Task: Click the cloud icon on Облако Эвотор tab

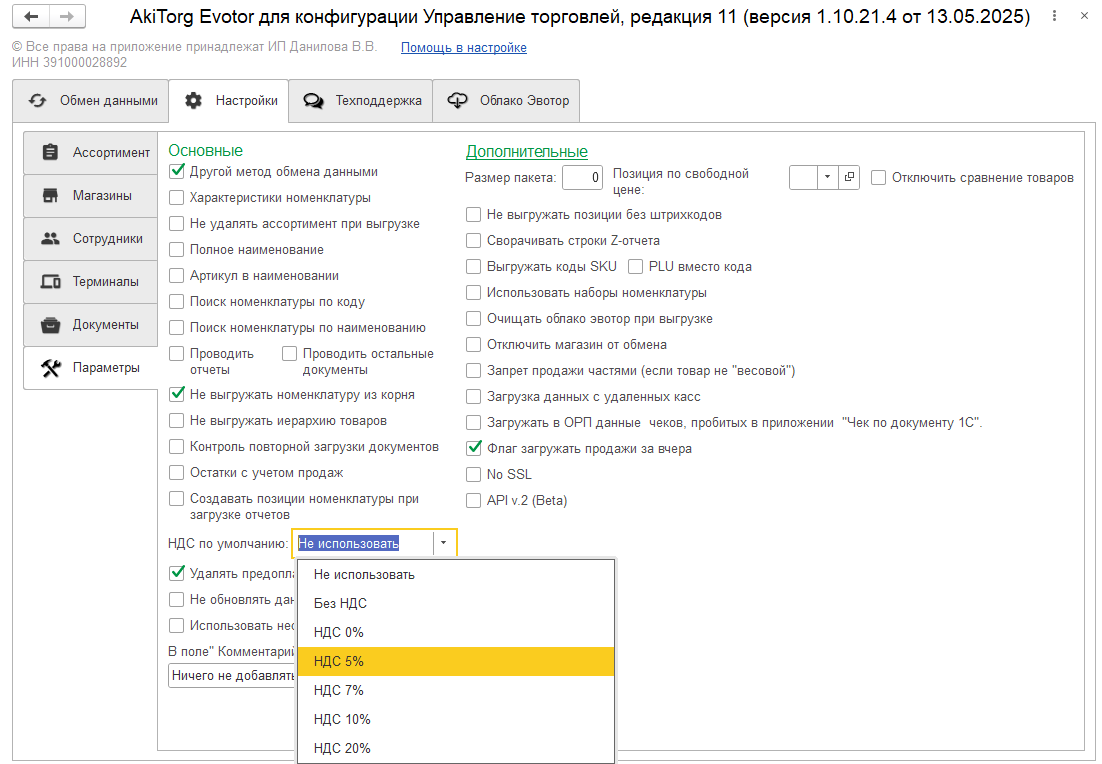Action: tap(458, 101)
